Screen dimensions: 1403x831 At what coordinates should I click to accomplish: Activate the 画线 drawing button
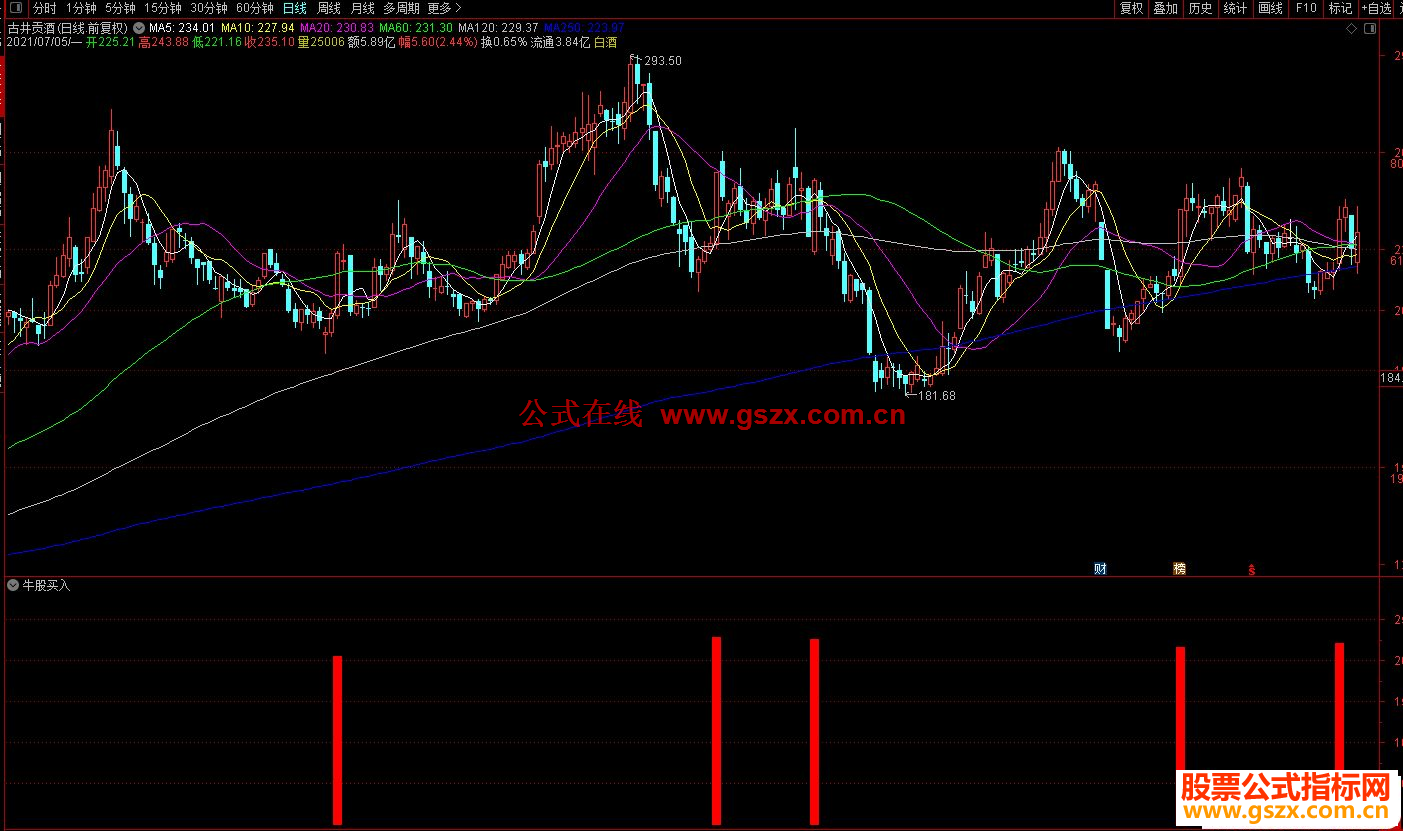click(1270, 8)
